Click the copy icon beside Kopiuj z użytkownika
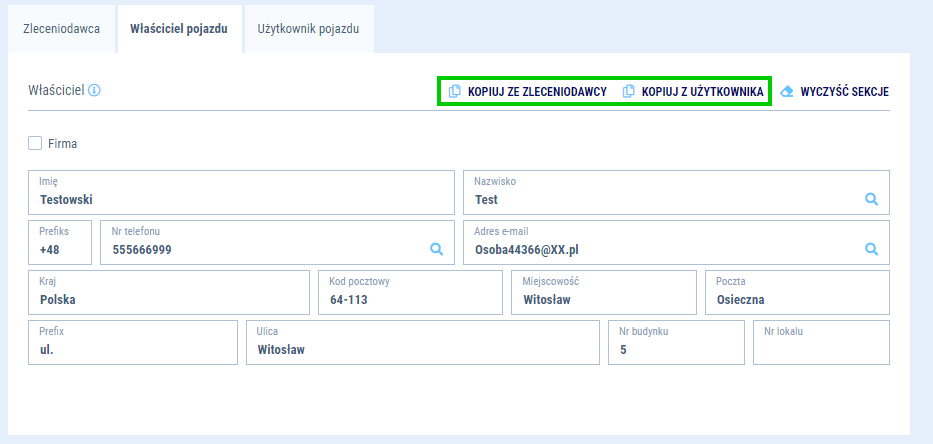 click(629, 91)
